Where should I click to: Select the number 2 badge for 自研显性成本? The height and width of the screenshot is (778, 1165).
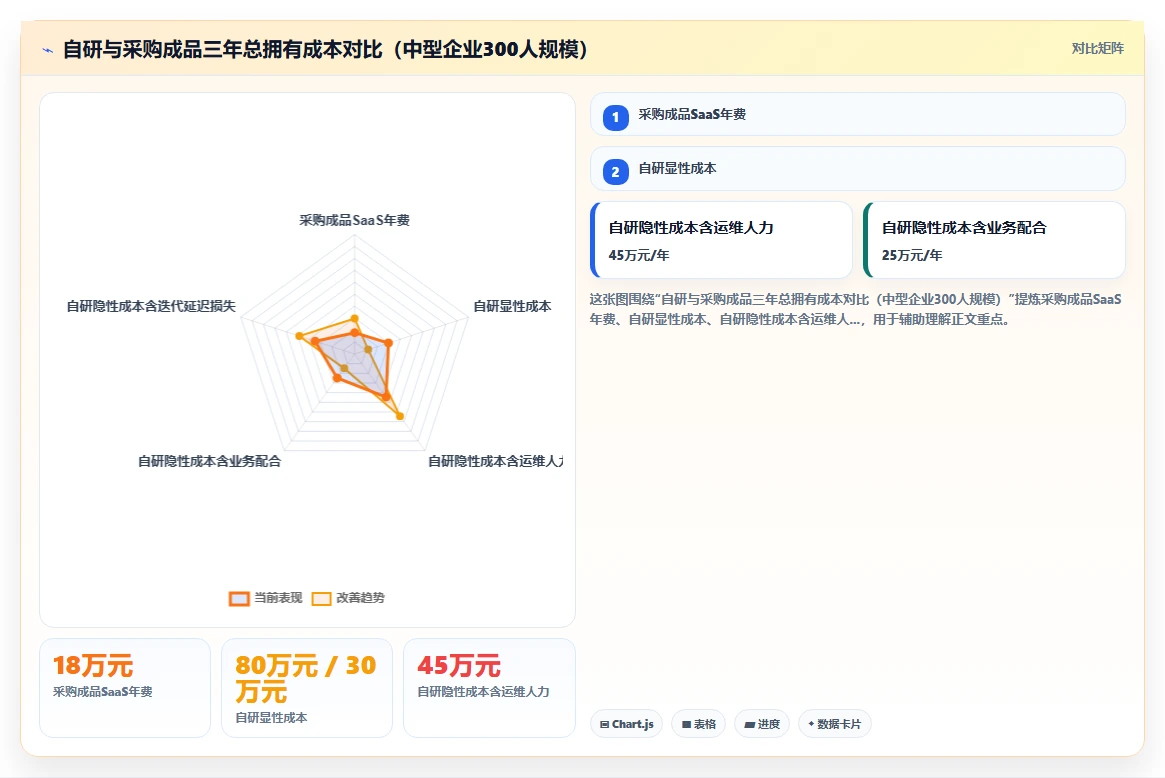coord(615,172)
